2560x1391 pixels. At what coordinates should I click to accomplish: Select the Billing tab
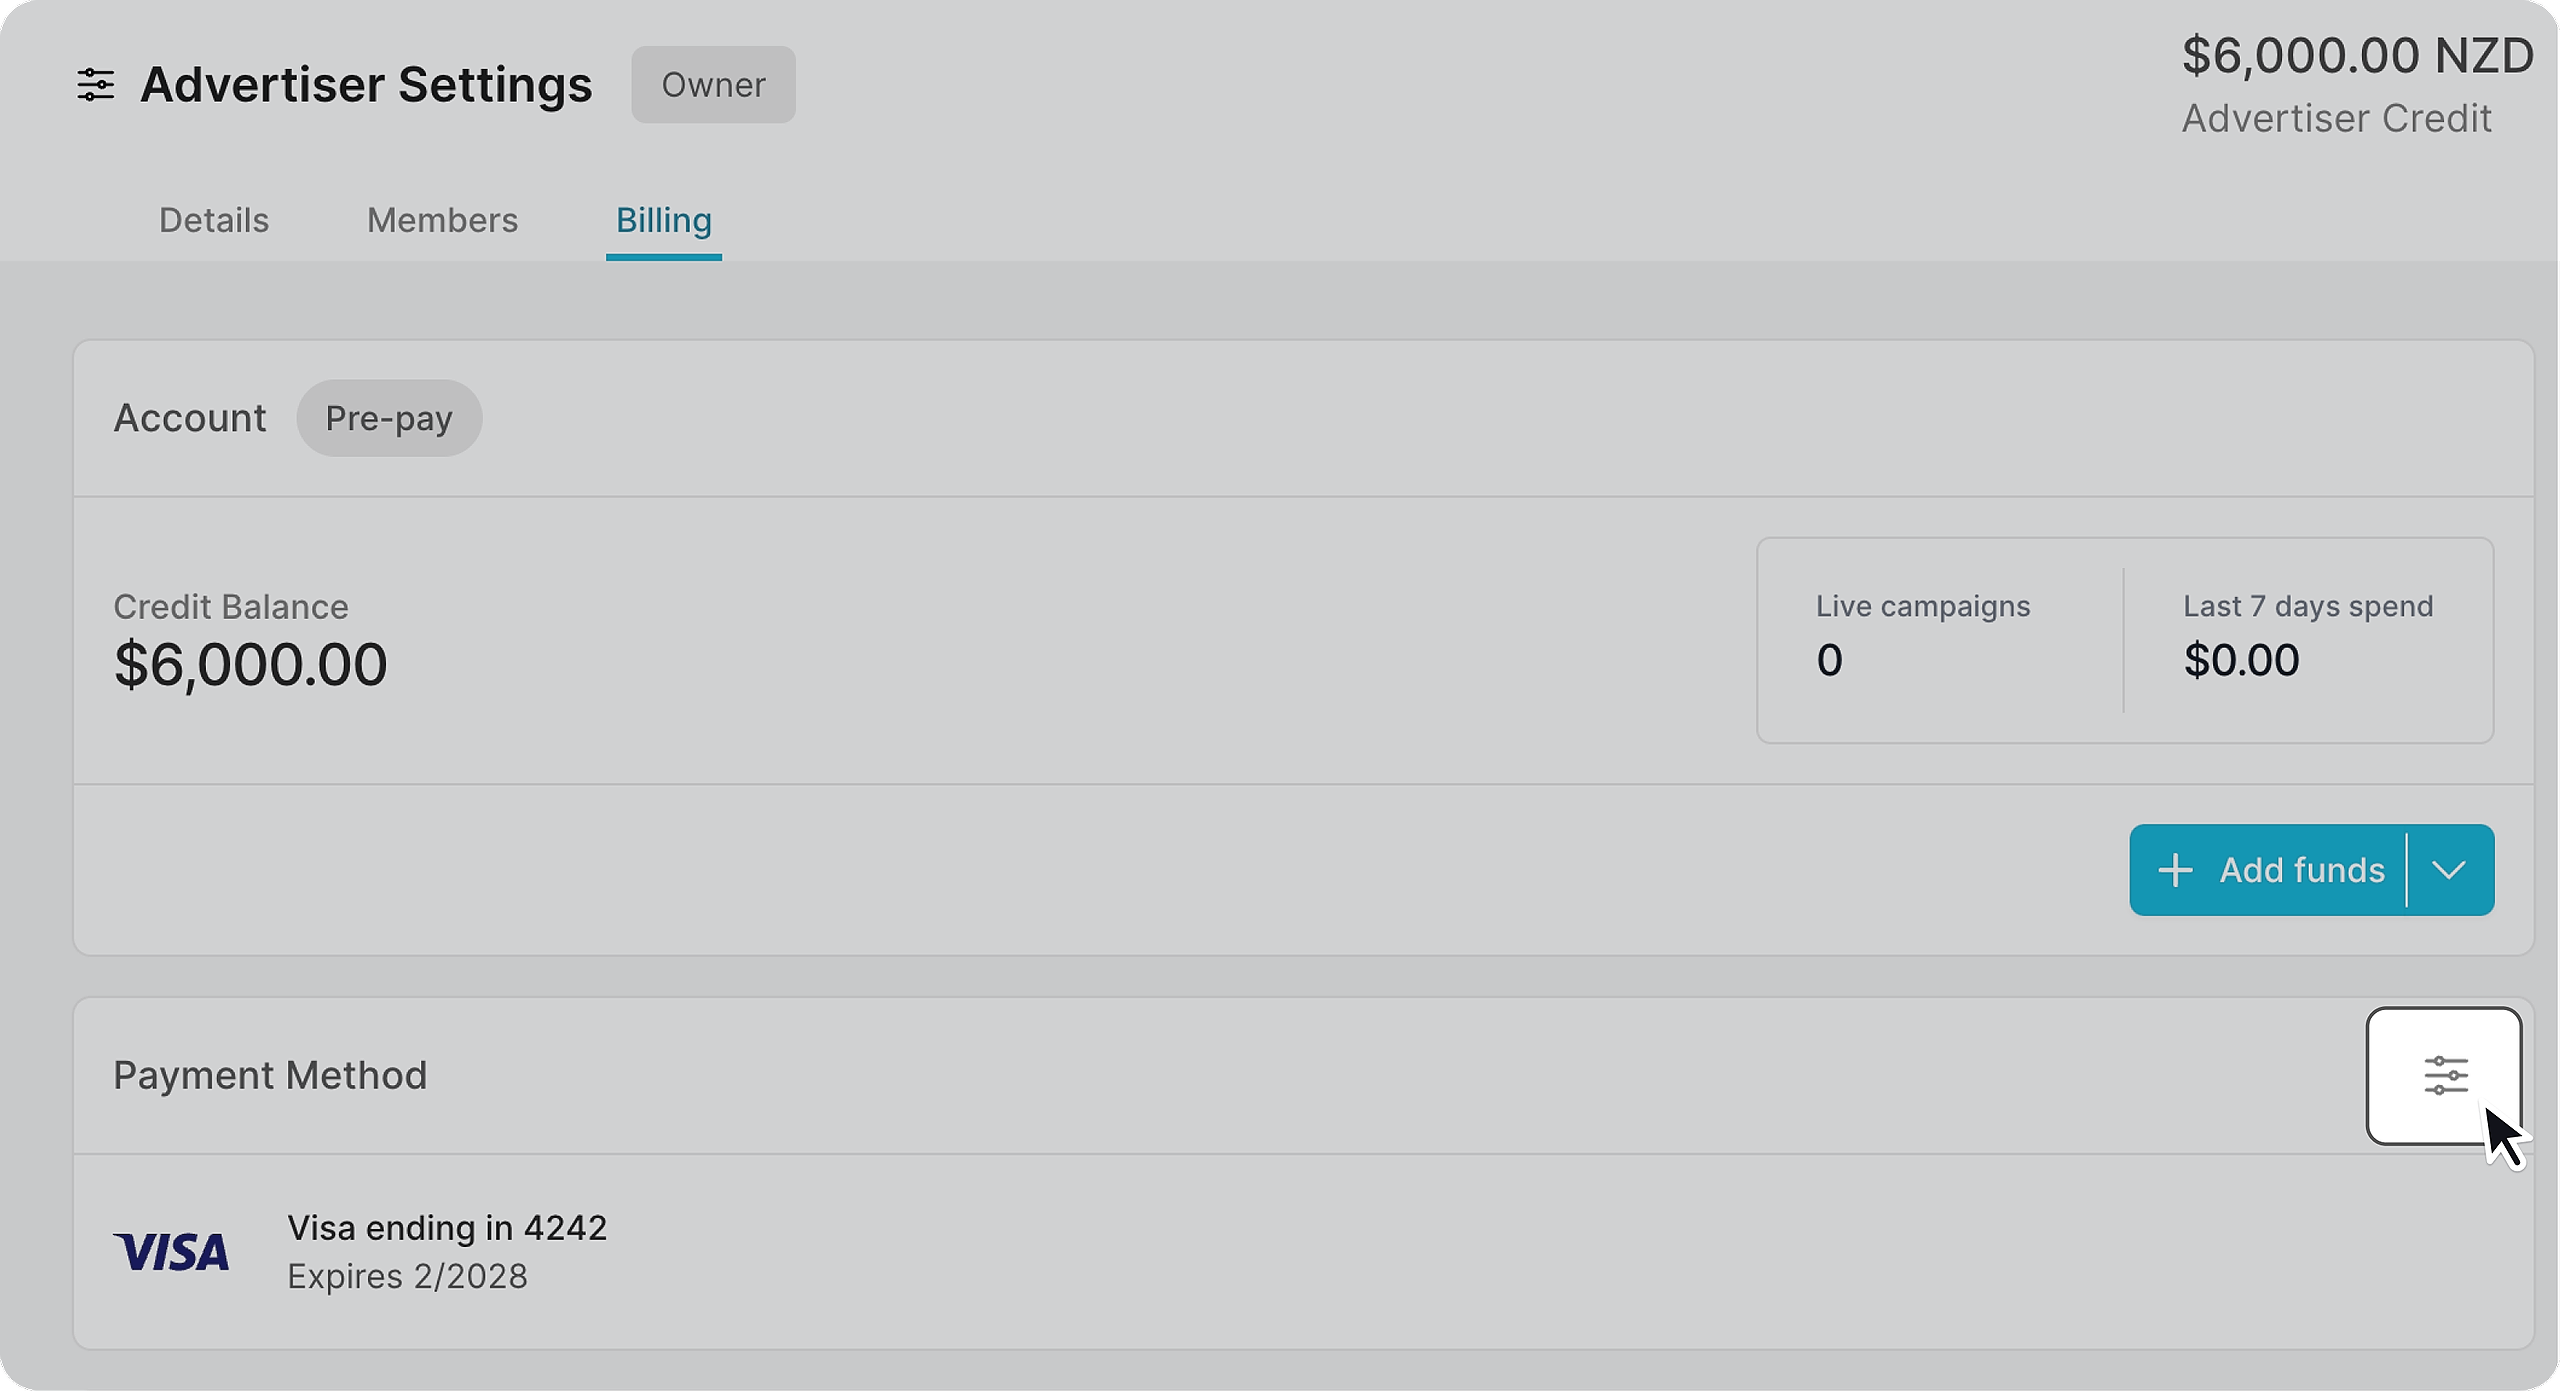tap(663, 220)
